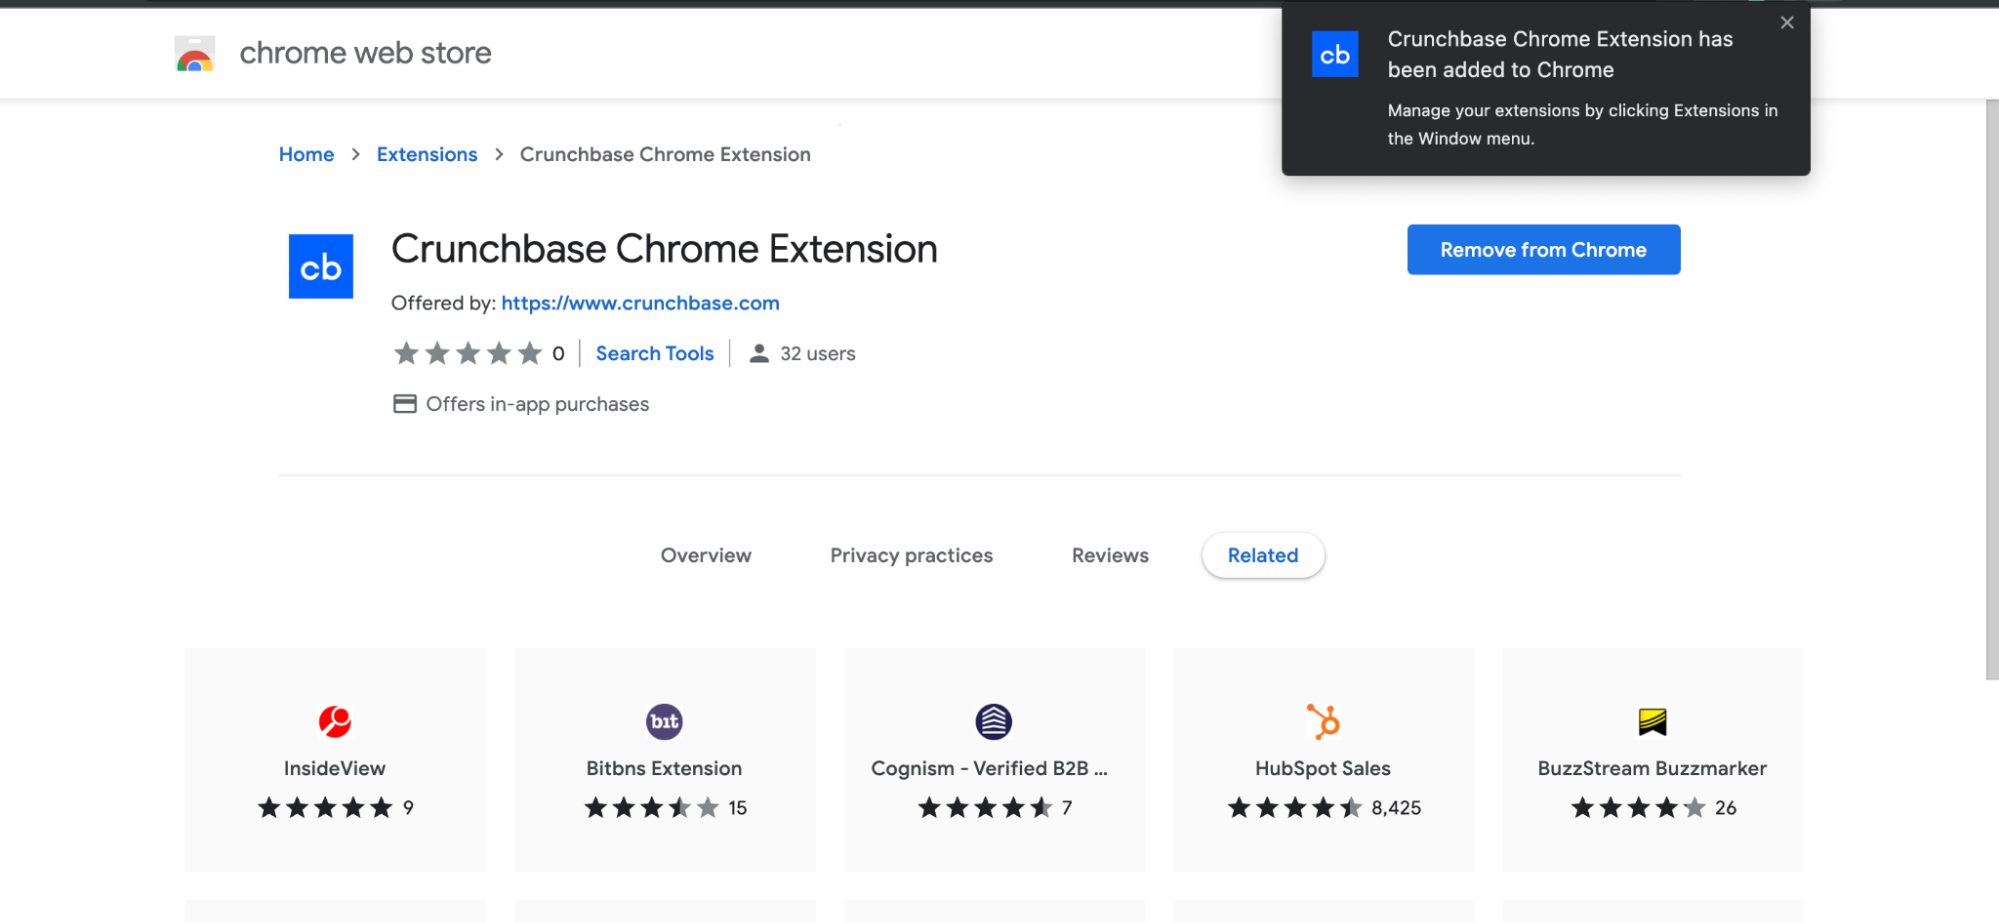Image resolution: width=1999 pixels, height=923 pixels.
Task: Click Remove from Chrome
Action: click(x=1542, y=249)
